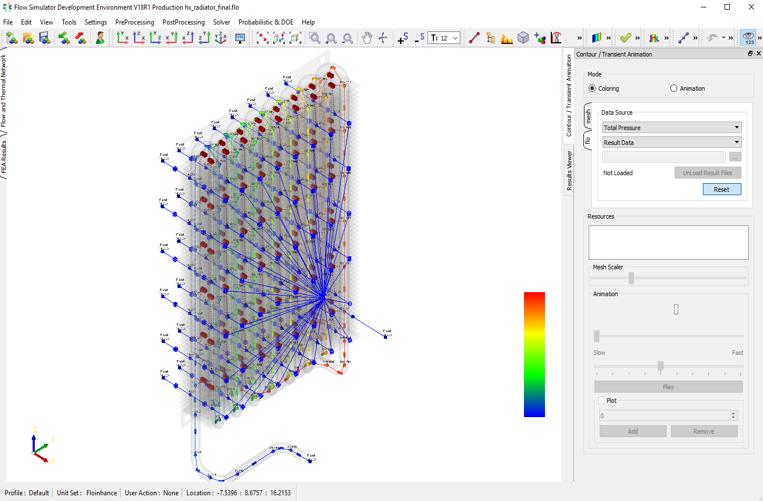Toggle the eye 123 labels visibility icon
The image size is (763, 501).
(748, 38)
